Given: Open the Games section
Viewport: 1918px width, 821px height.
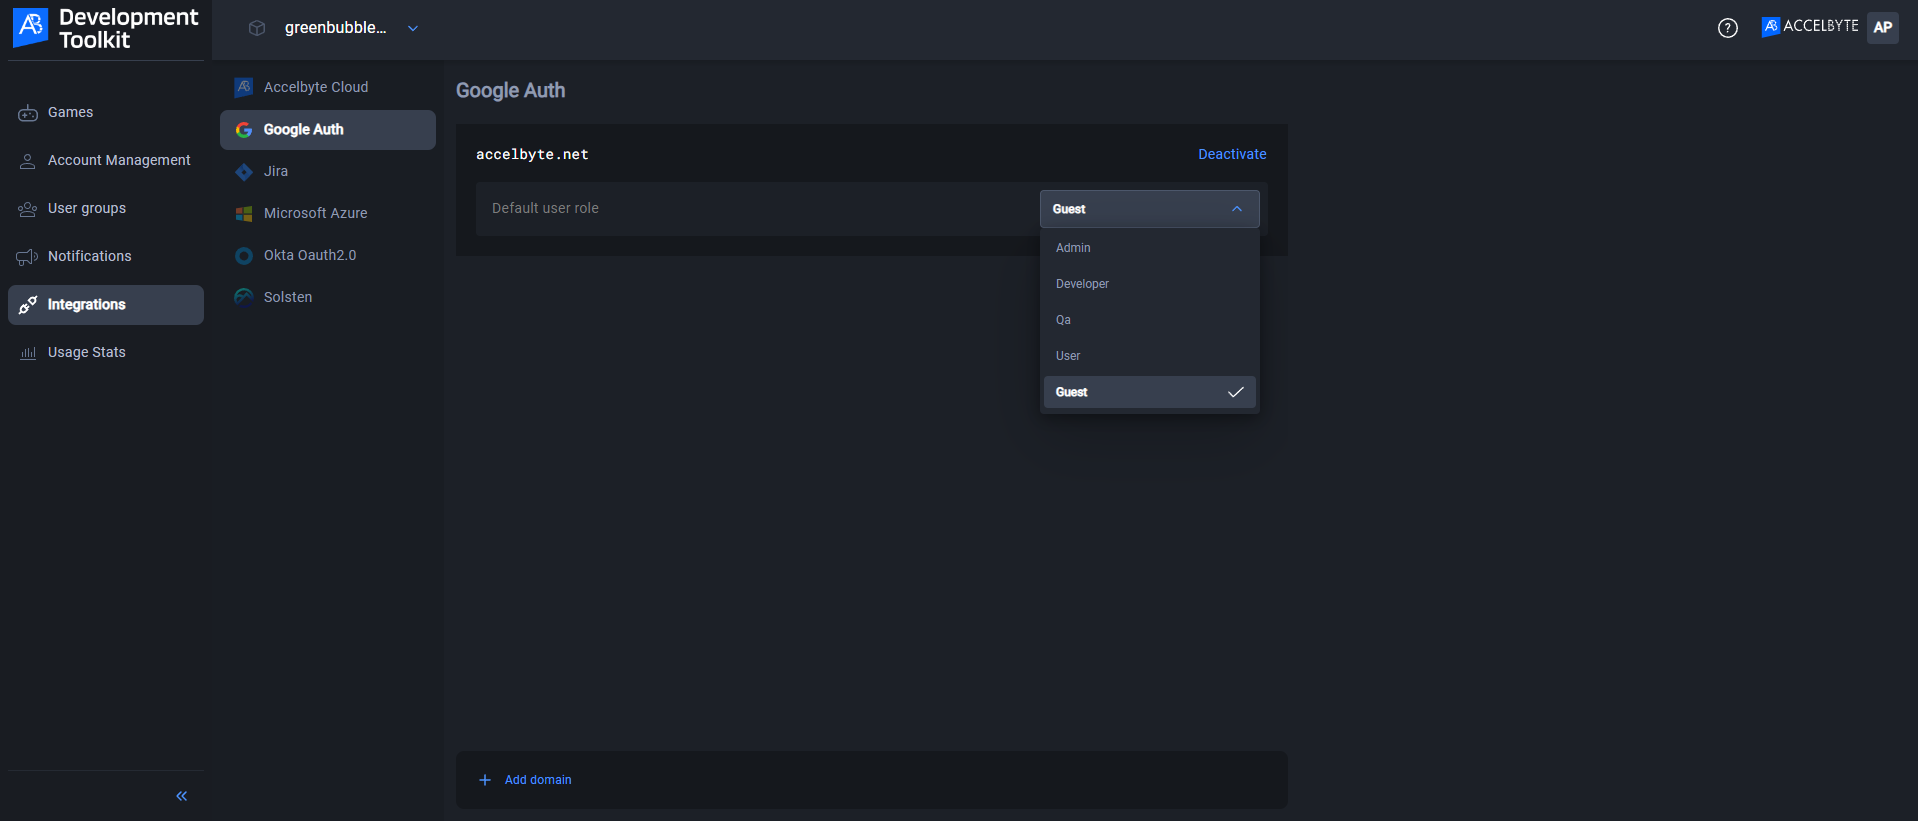Looking at the screenshot, I should coord(106,112).
